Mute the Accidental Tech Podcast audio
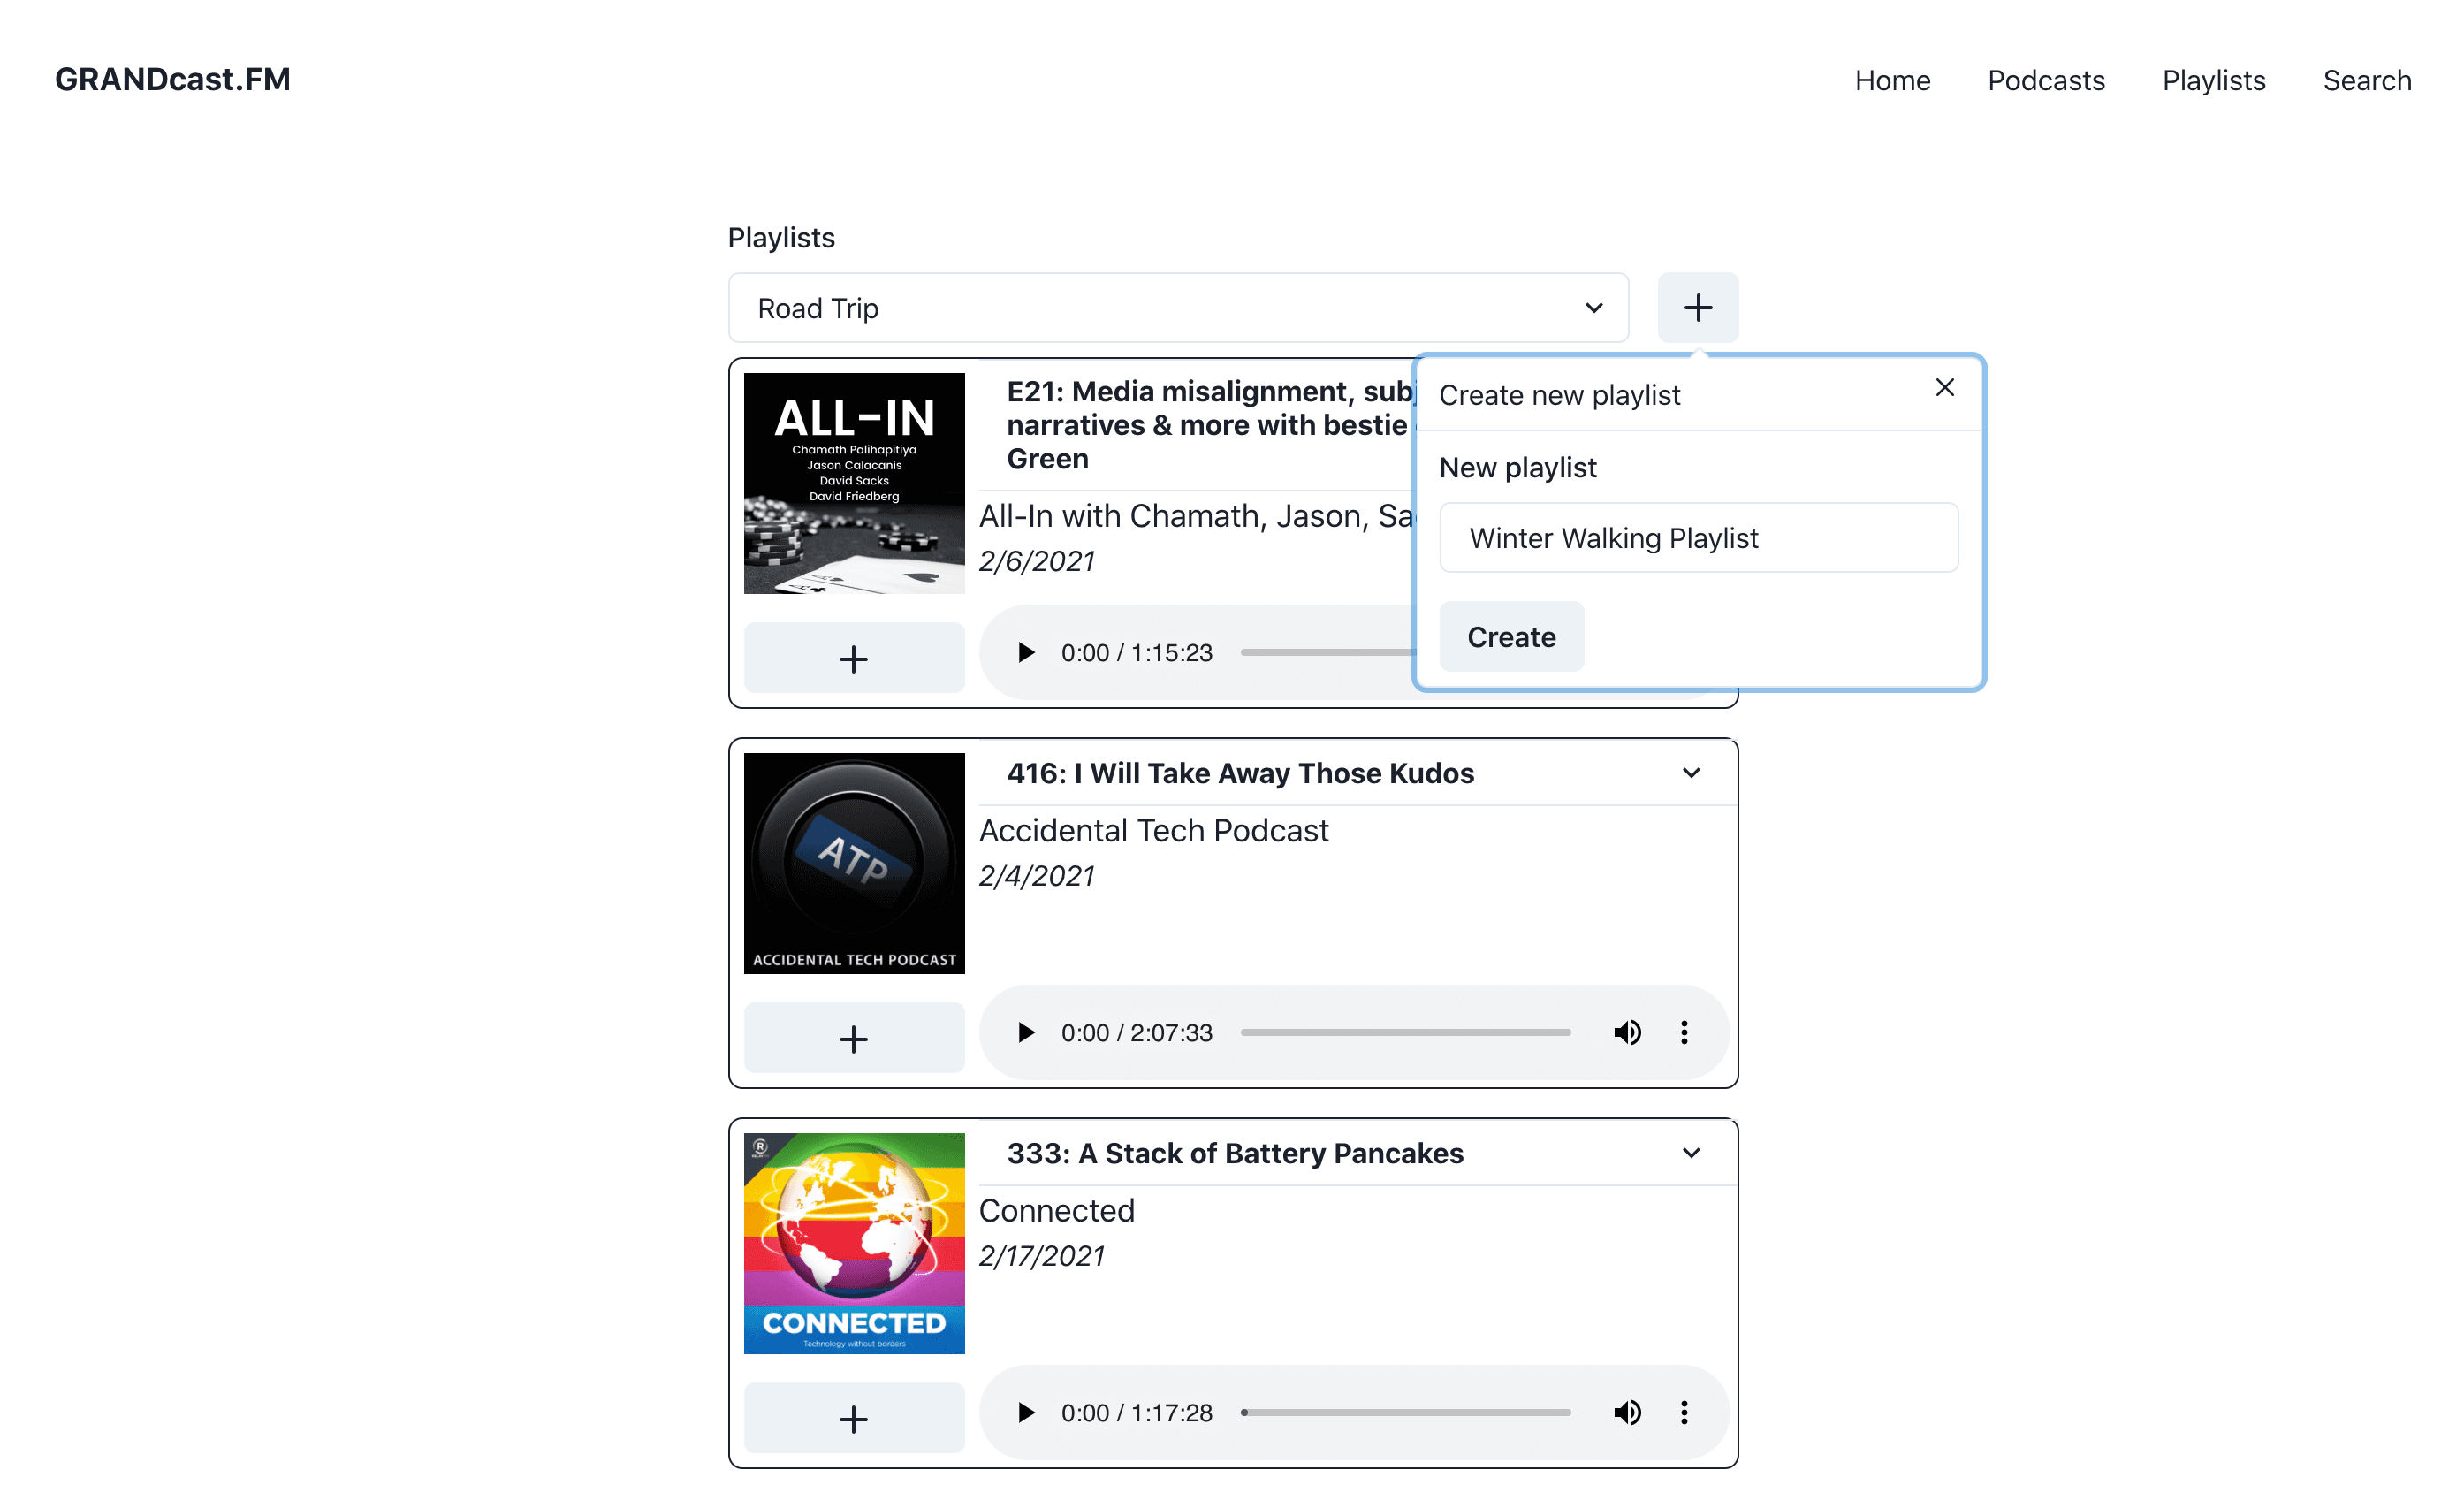The height and width of the screenshot is (1485, 2464). click(1626, 1032)
